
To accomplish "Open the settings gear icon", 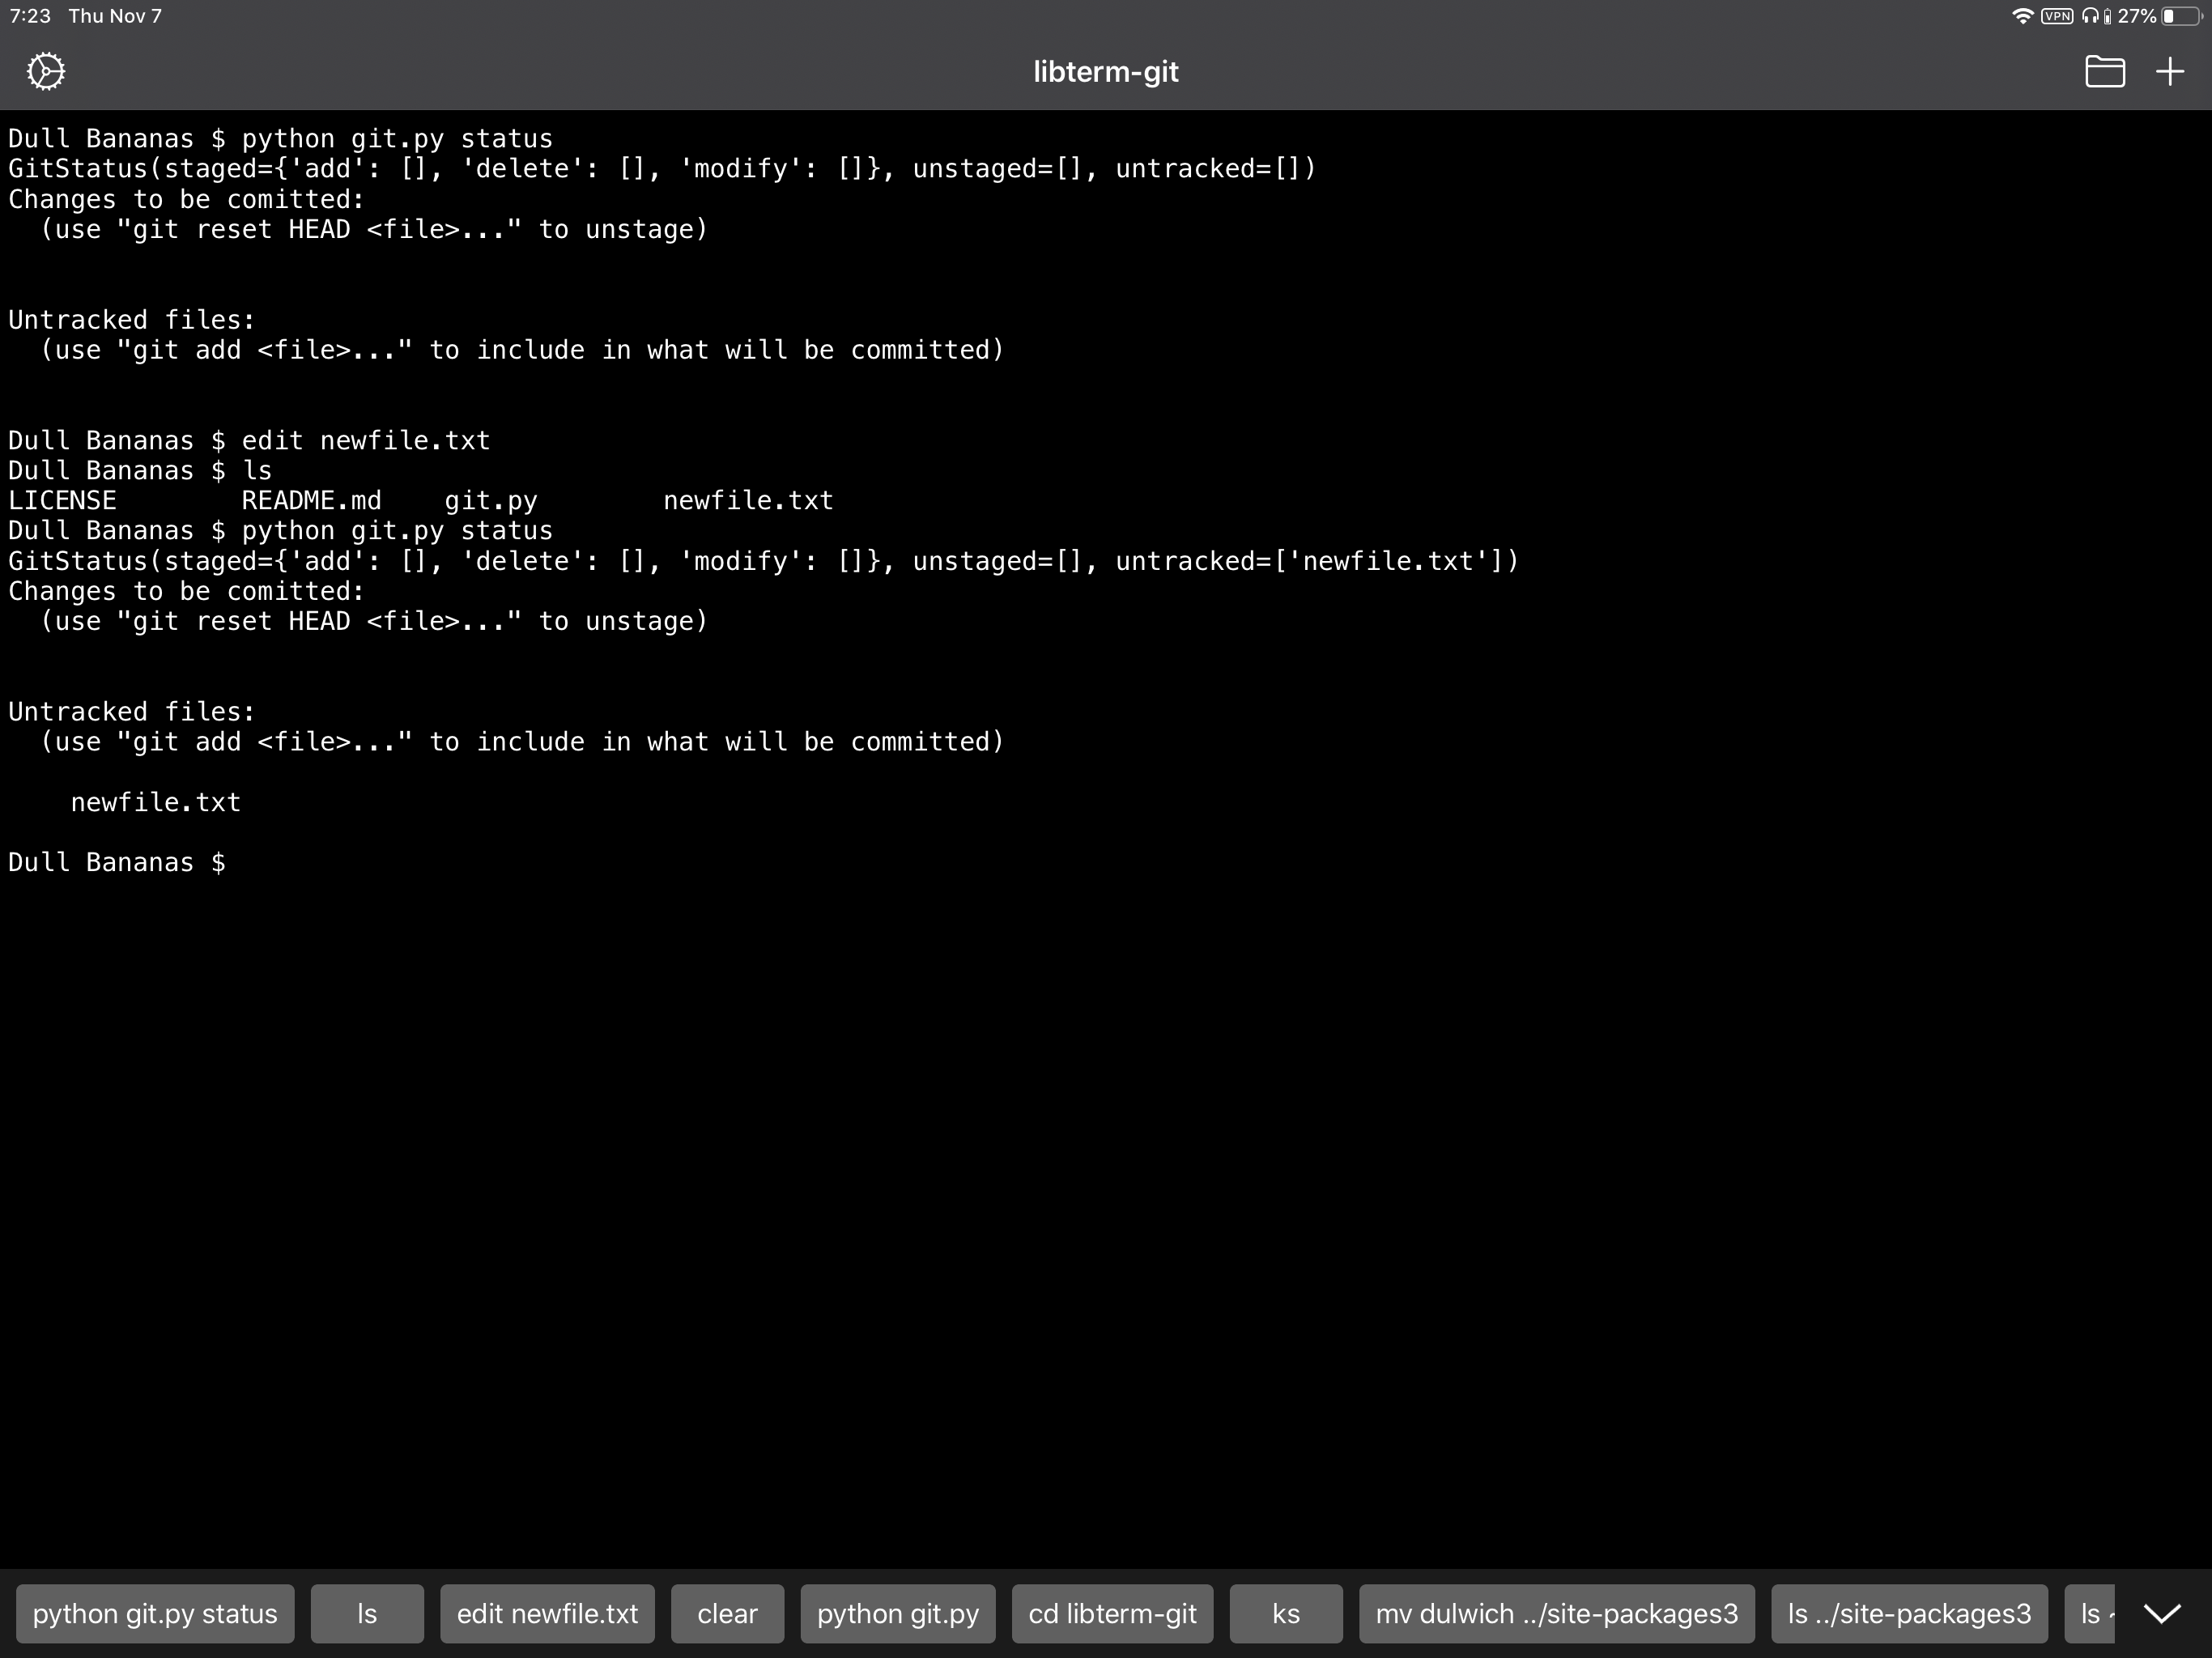I will point(46,72).
